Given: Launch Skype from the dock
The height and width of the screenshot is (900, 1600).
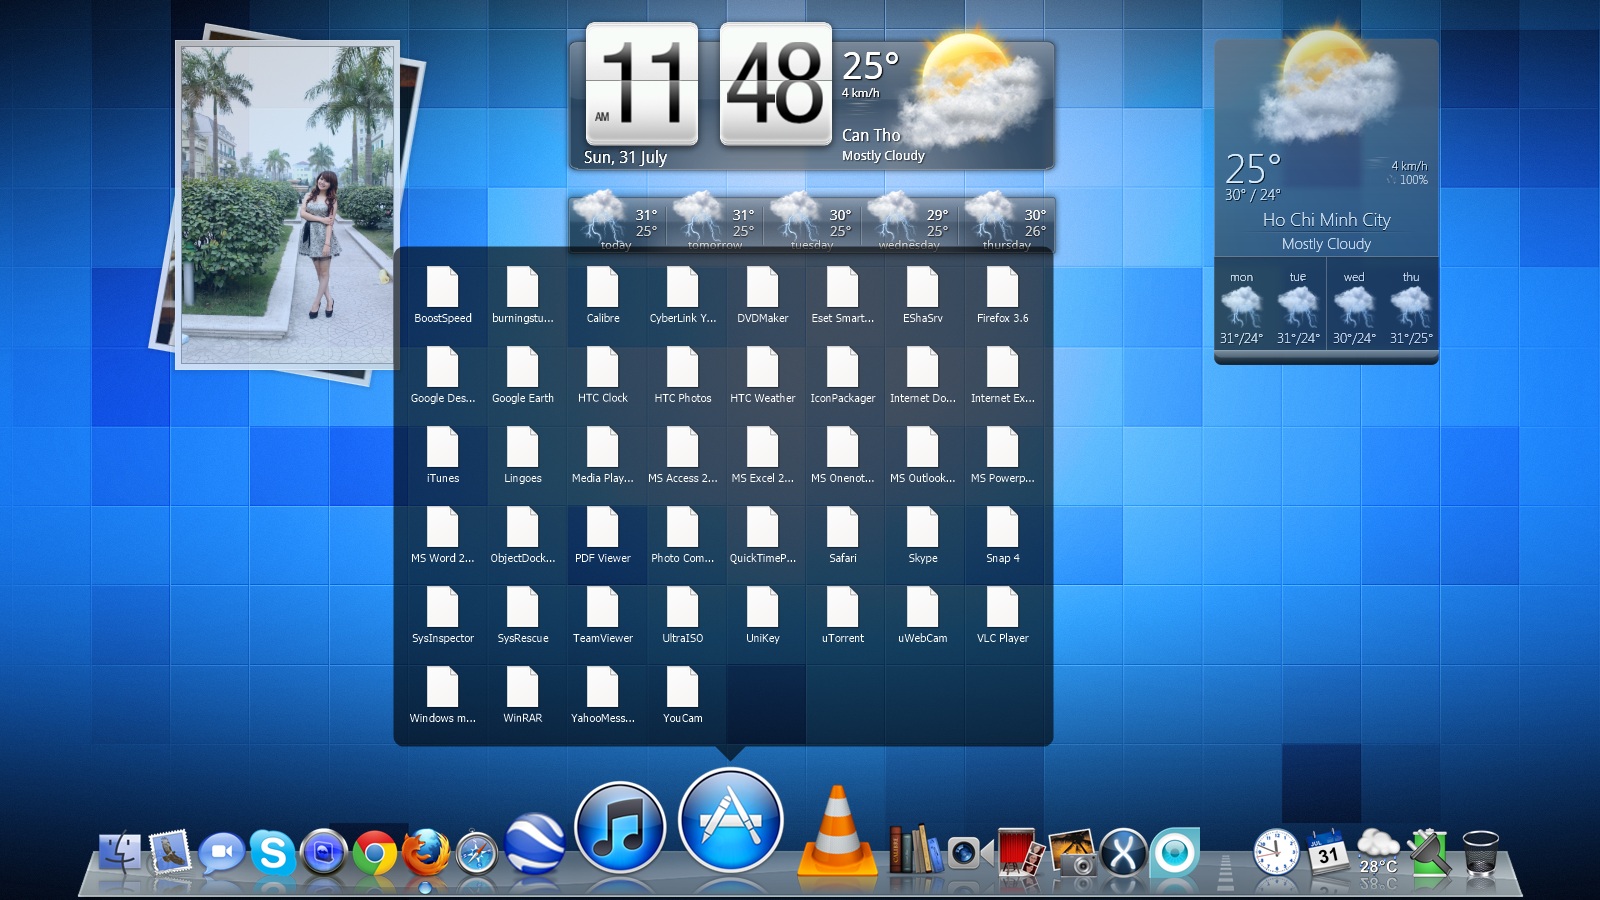Looking at the screenshot, I should tap(272, 854).
